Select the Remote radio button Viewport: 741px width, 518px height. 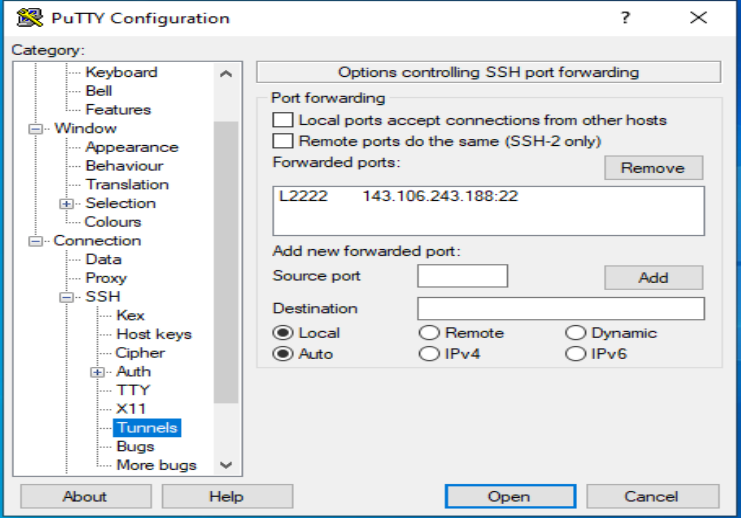[429, 333]
